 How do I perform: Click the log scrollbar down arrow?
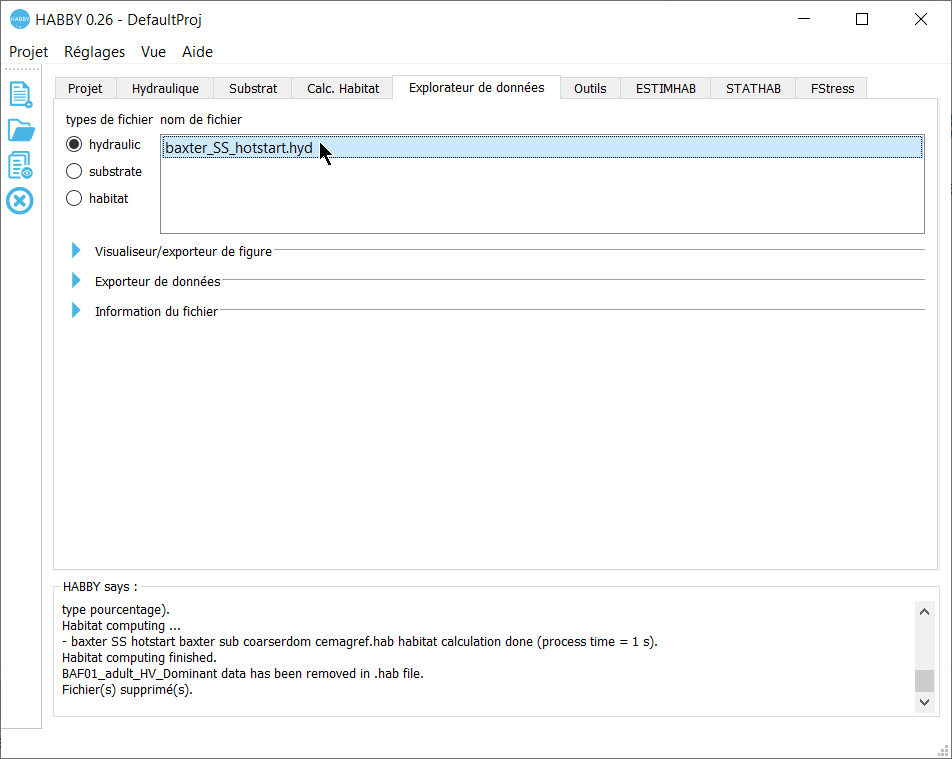(924, 703)
